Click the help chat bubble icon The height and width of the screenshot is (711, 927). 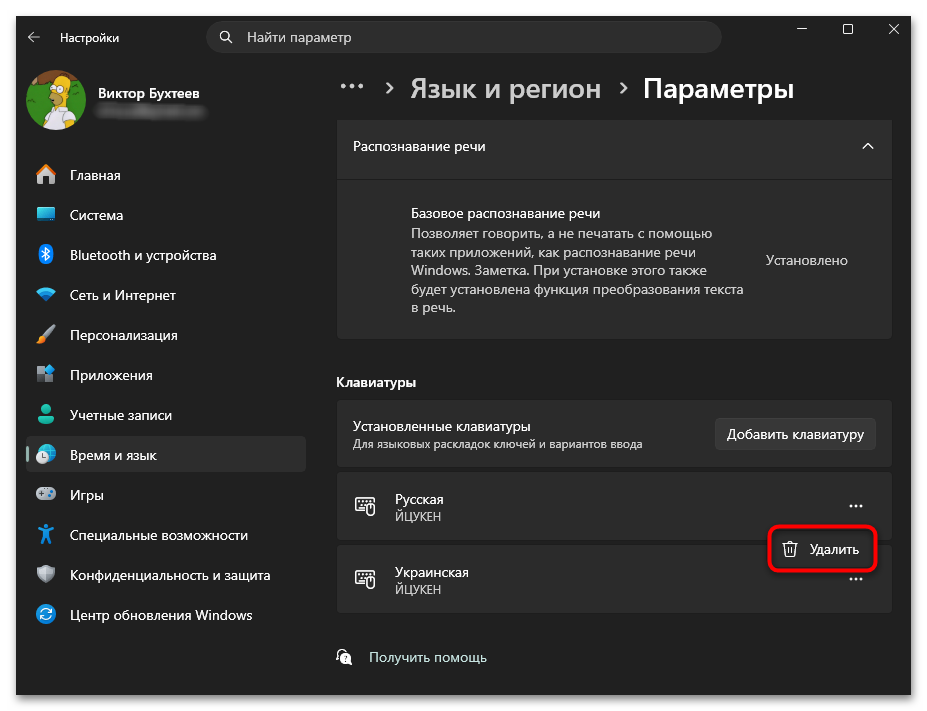345,657
